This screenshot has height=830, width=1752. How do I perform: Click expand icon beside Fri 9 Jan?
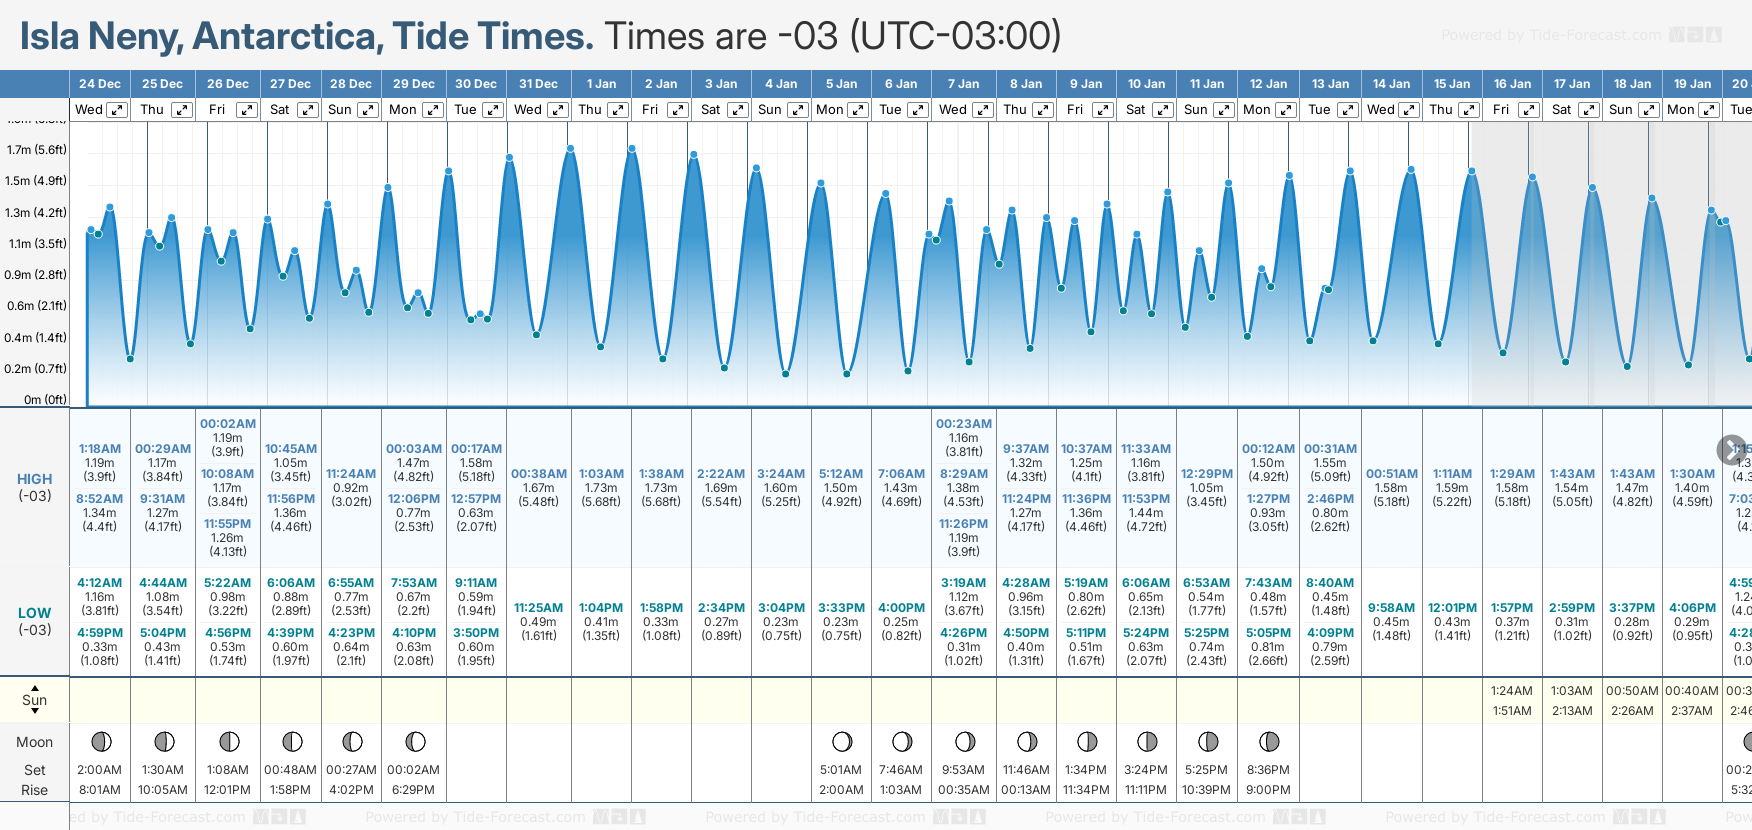tap(1102, 110)
